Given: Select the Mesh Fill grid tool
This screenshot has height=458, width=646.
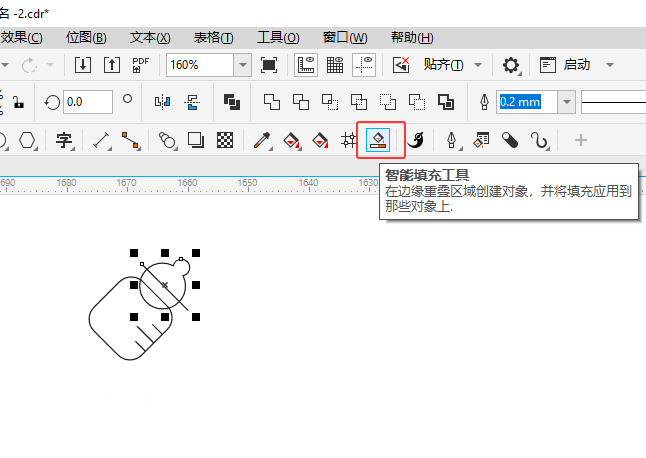Looking at the screenshot, I should click(x=349, y=140).
